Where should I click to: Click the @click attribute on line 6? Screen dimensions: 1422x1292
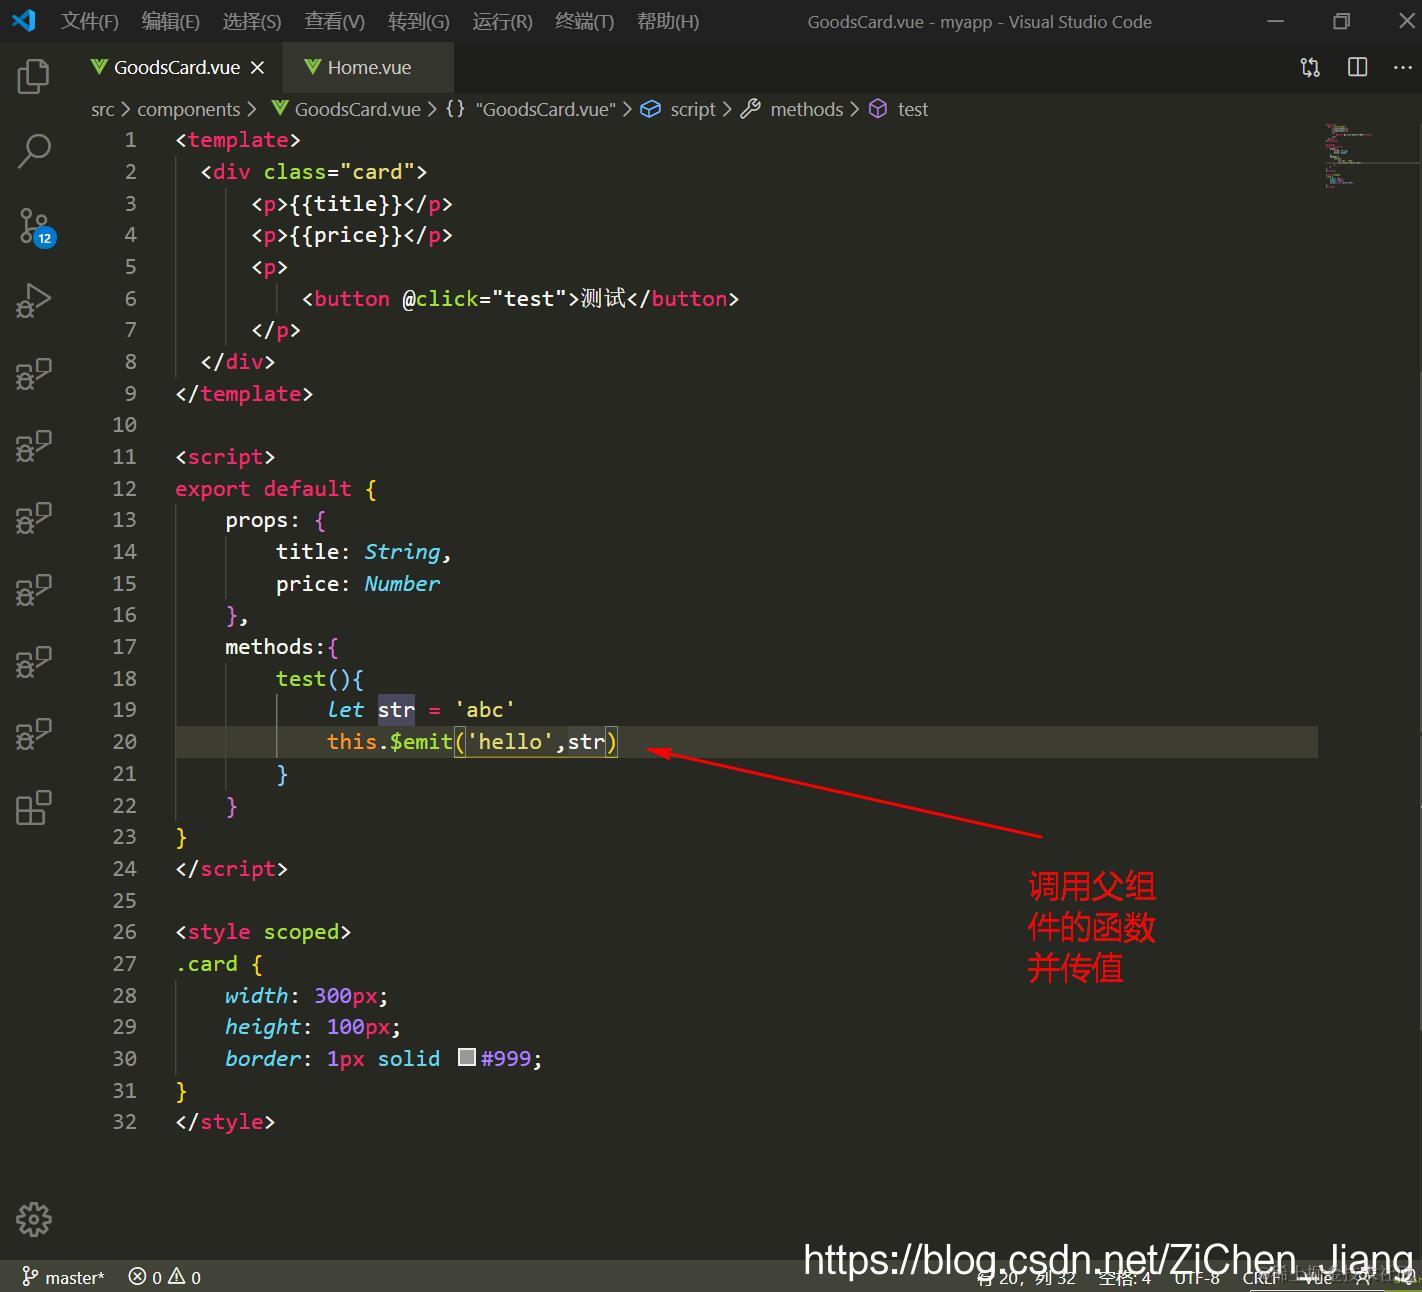[440, 299]
